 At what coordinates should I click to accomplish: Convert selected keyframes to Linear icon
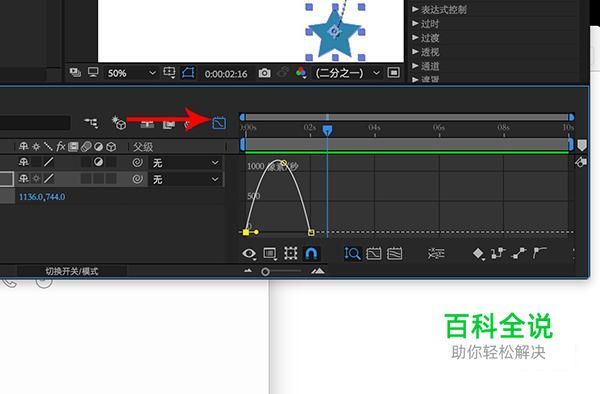pyautogui.click(x=518, y=253)
